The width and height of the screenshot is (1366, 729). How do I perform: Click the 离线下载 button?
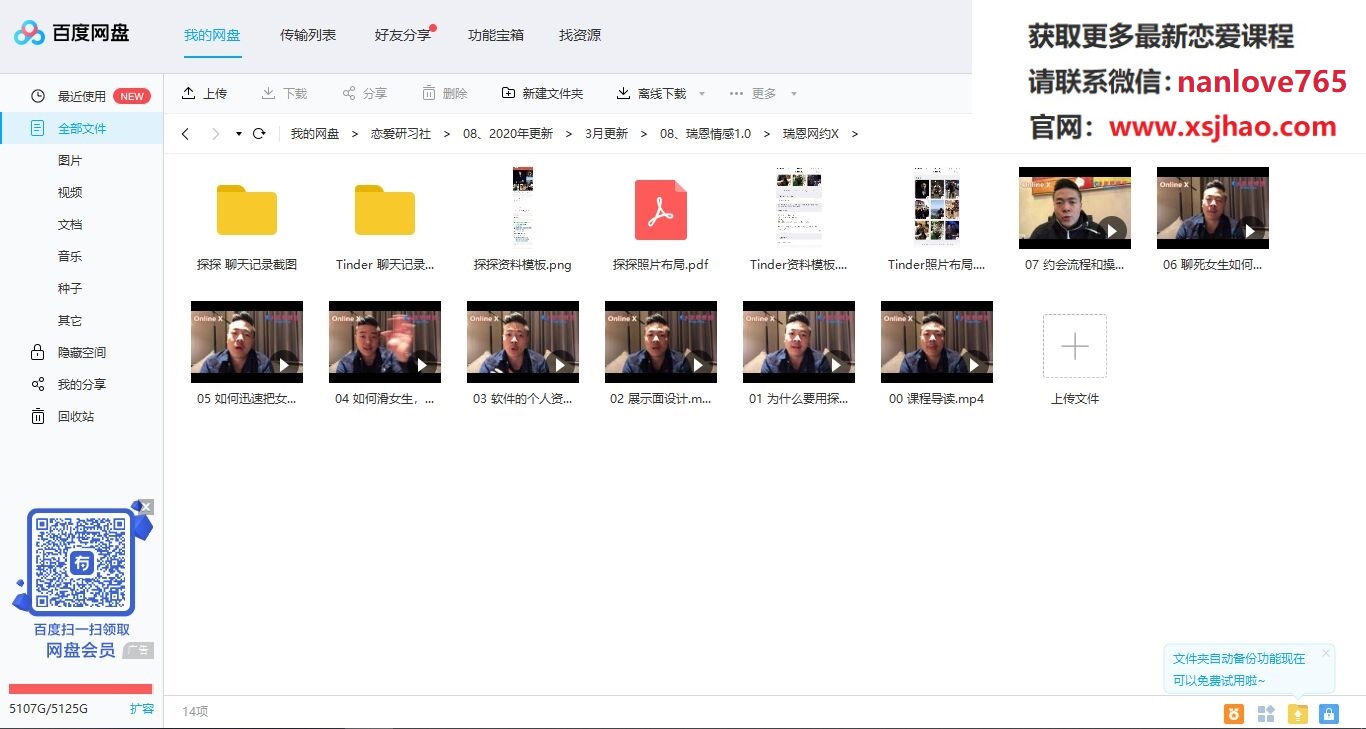tap(651, 93)
